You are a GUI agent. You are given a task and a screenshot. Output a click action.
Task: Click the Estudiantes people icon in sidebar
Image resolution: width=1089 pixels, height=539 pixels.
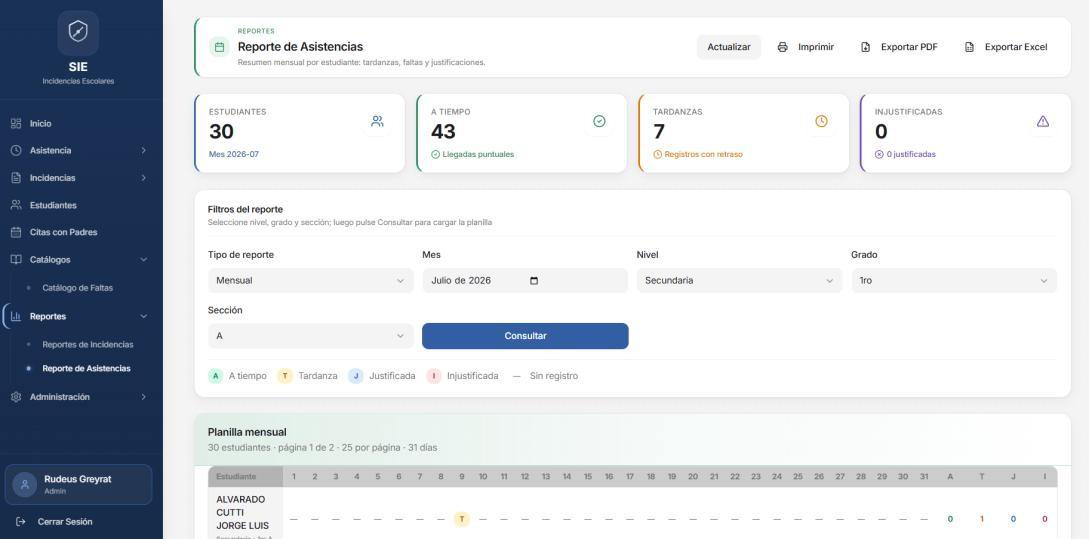(16, 205)
